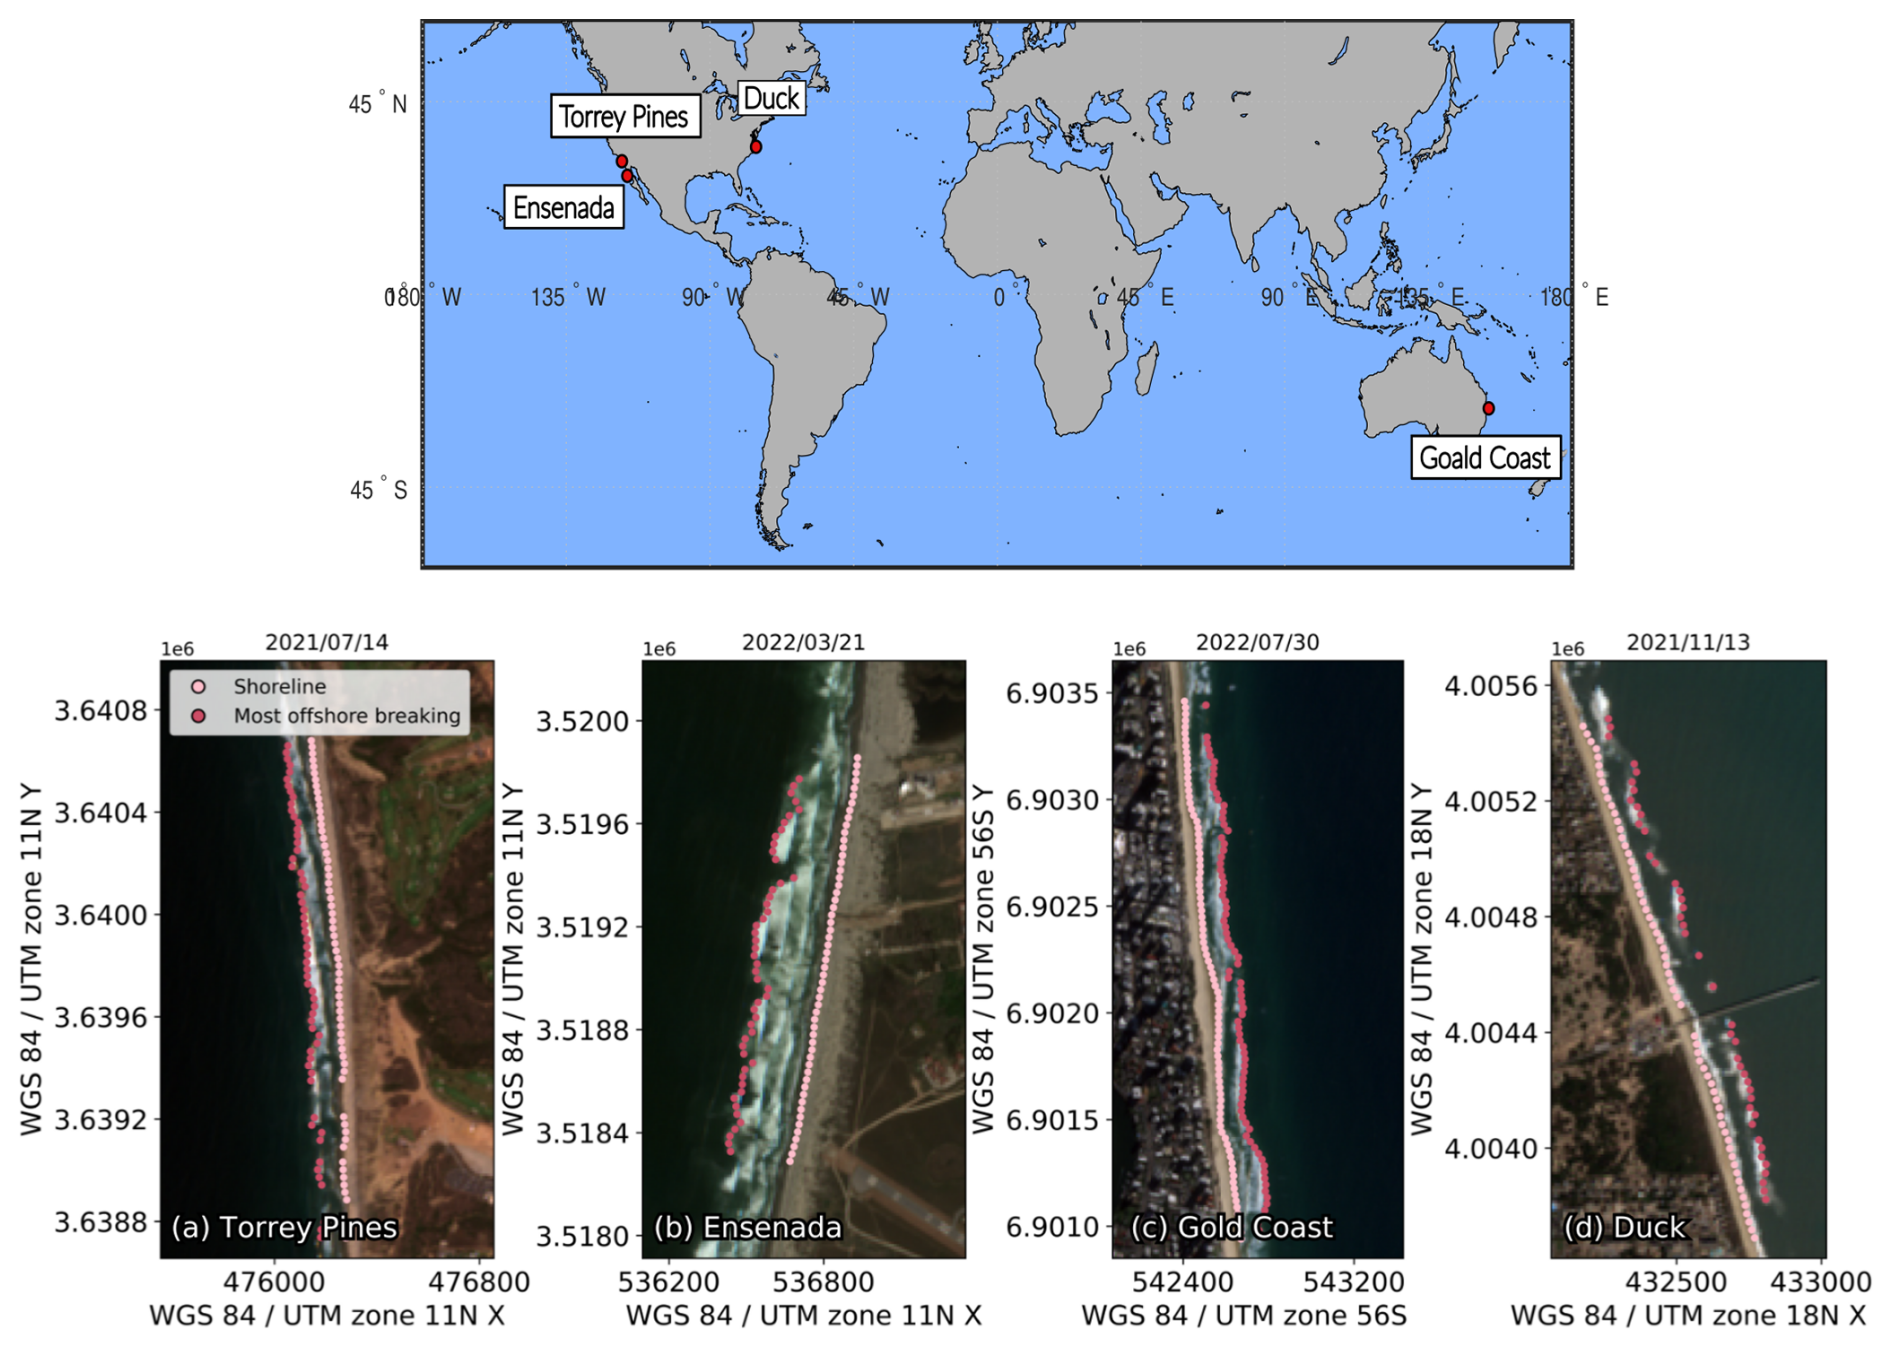Click the 2021/11/13 date title
The image size is (1892, 1348).
click(1687, 642)
